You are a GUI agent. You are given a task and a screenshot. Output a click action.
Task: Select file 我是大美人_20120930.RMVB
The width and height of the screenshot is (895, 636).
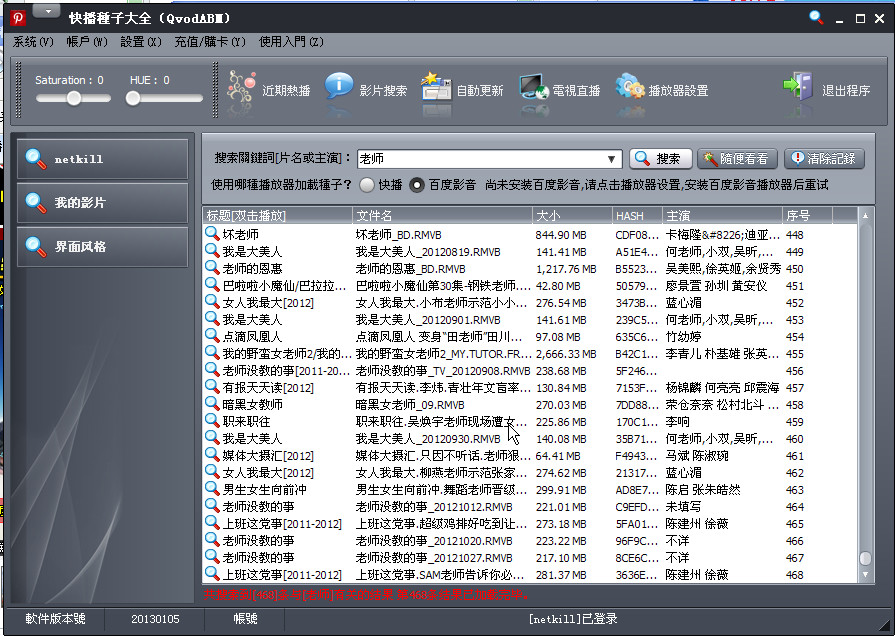(428, 439)
